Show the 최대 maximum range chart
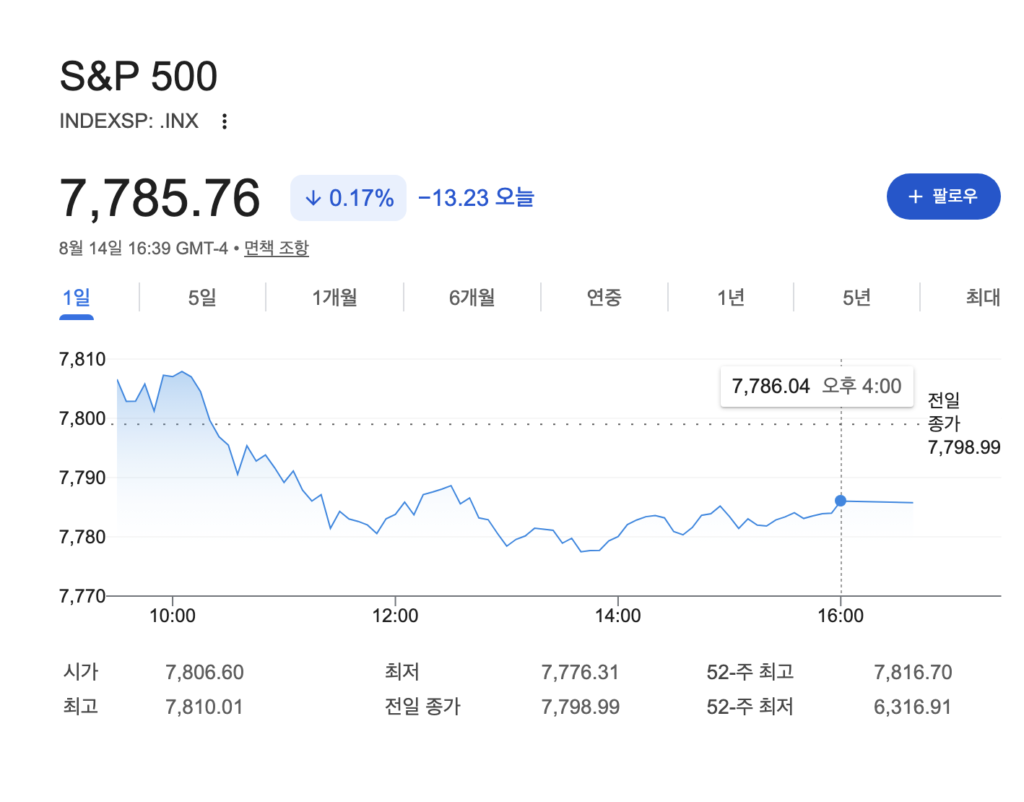This screenshot has height=802, width=1024. click(x=983, y=298)
